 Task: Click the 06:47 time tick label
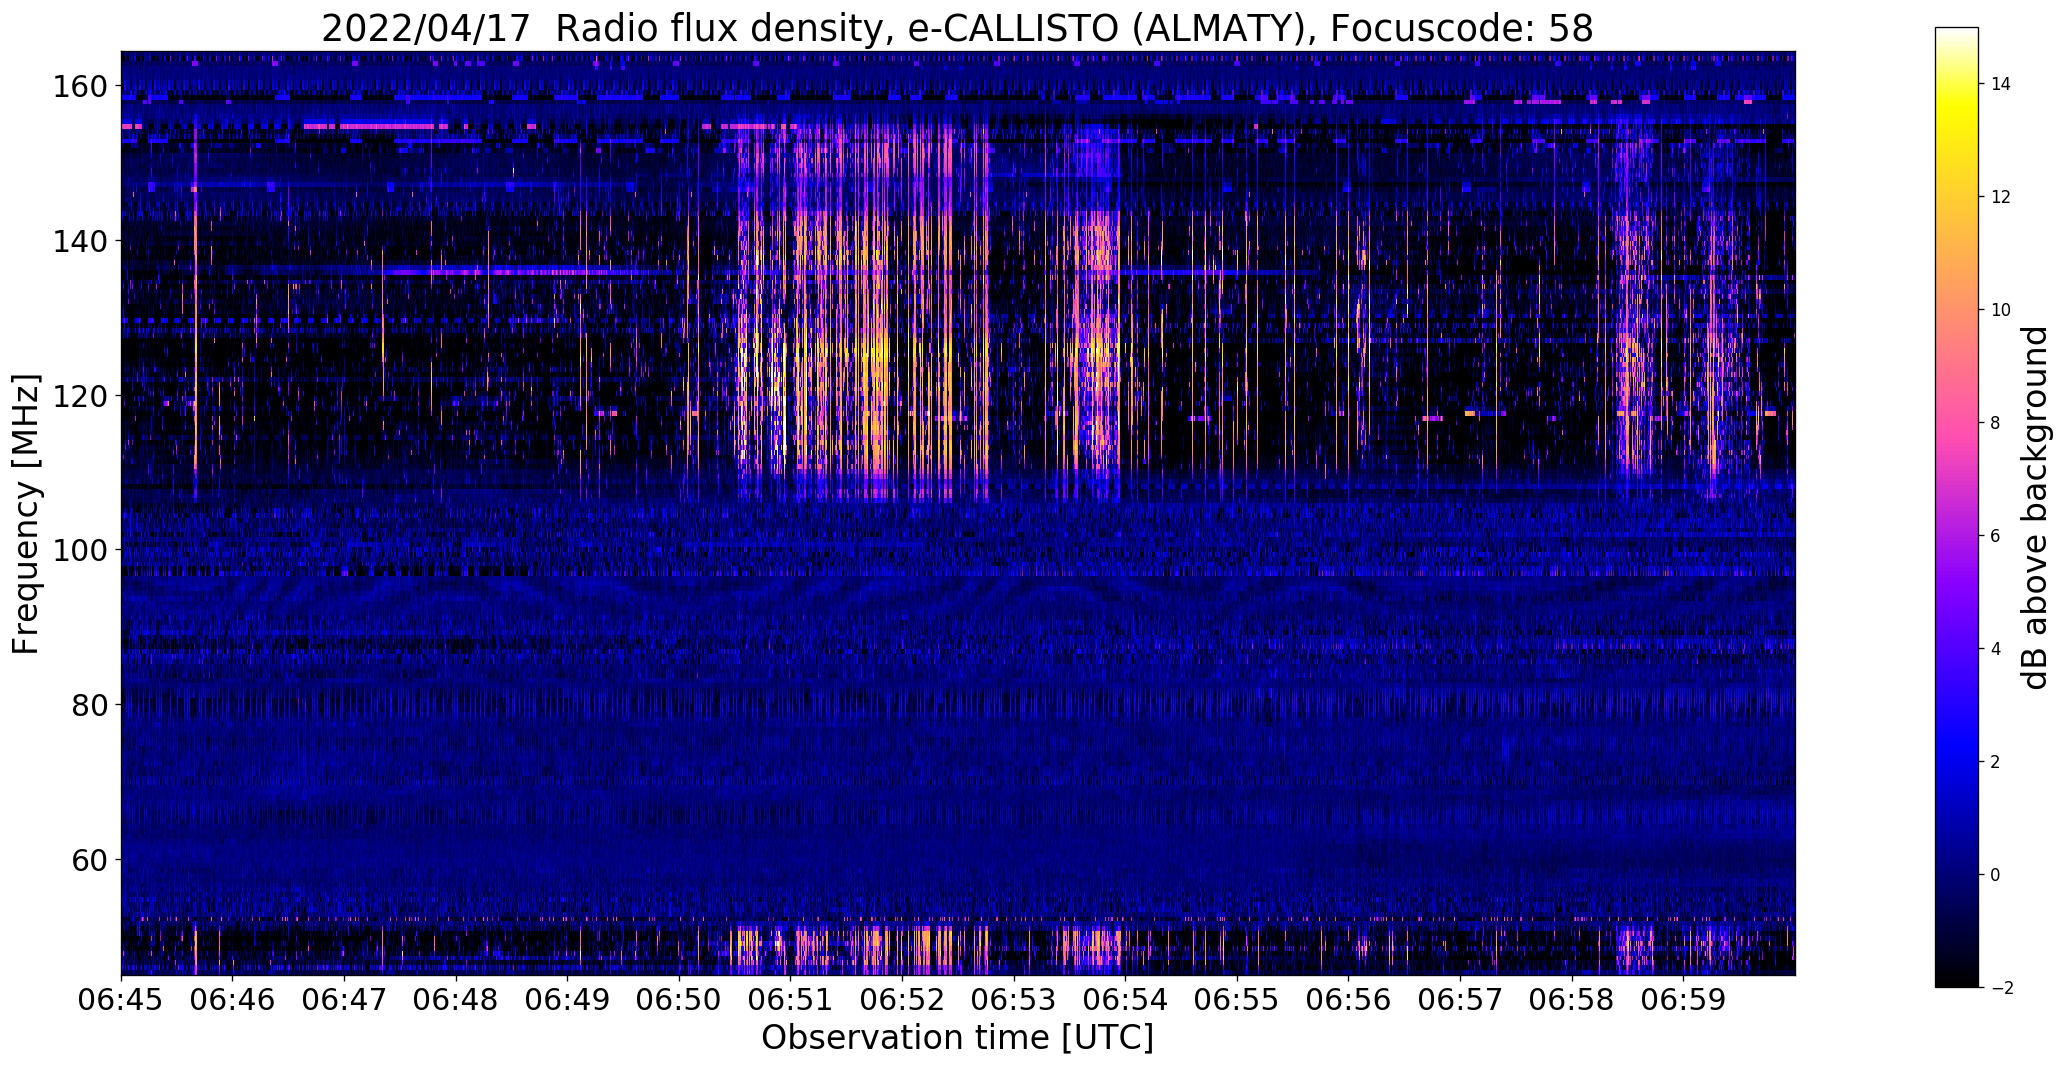(345, 1000)
